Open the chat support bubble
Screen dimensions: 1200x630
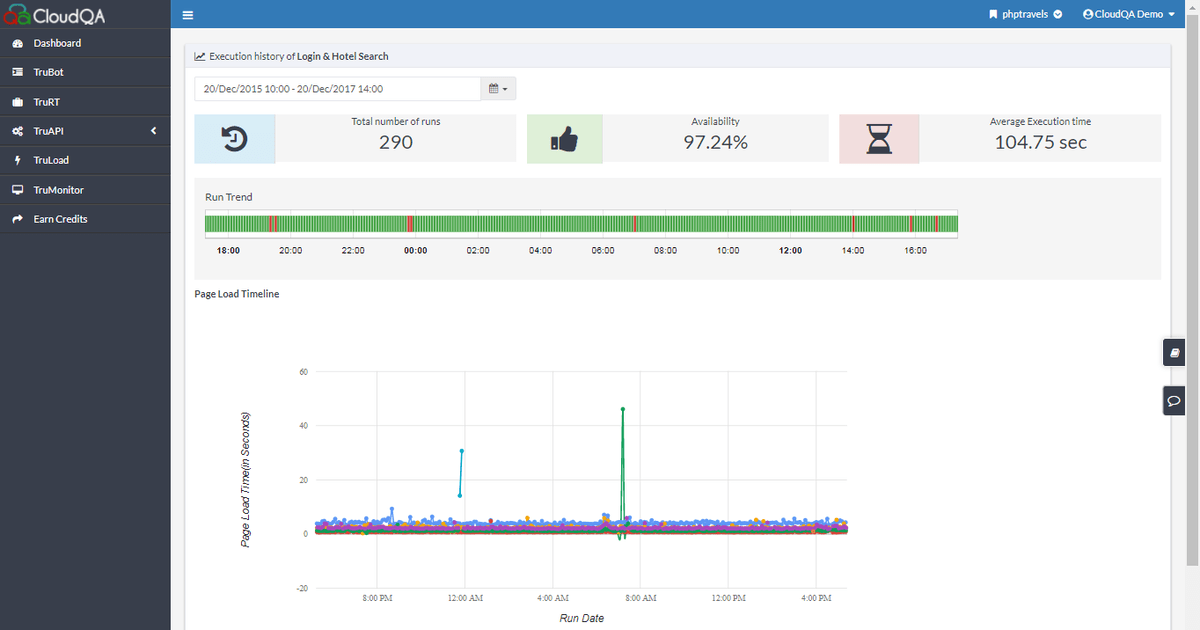[1173, 400]
